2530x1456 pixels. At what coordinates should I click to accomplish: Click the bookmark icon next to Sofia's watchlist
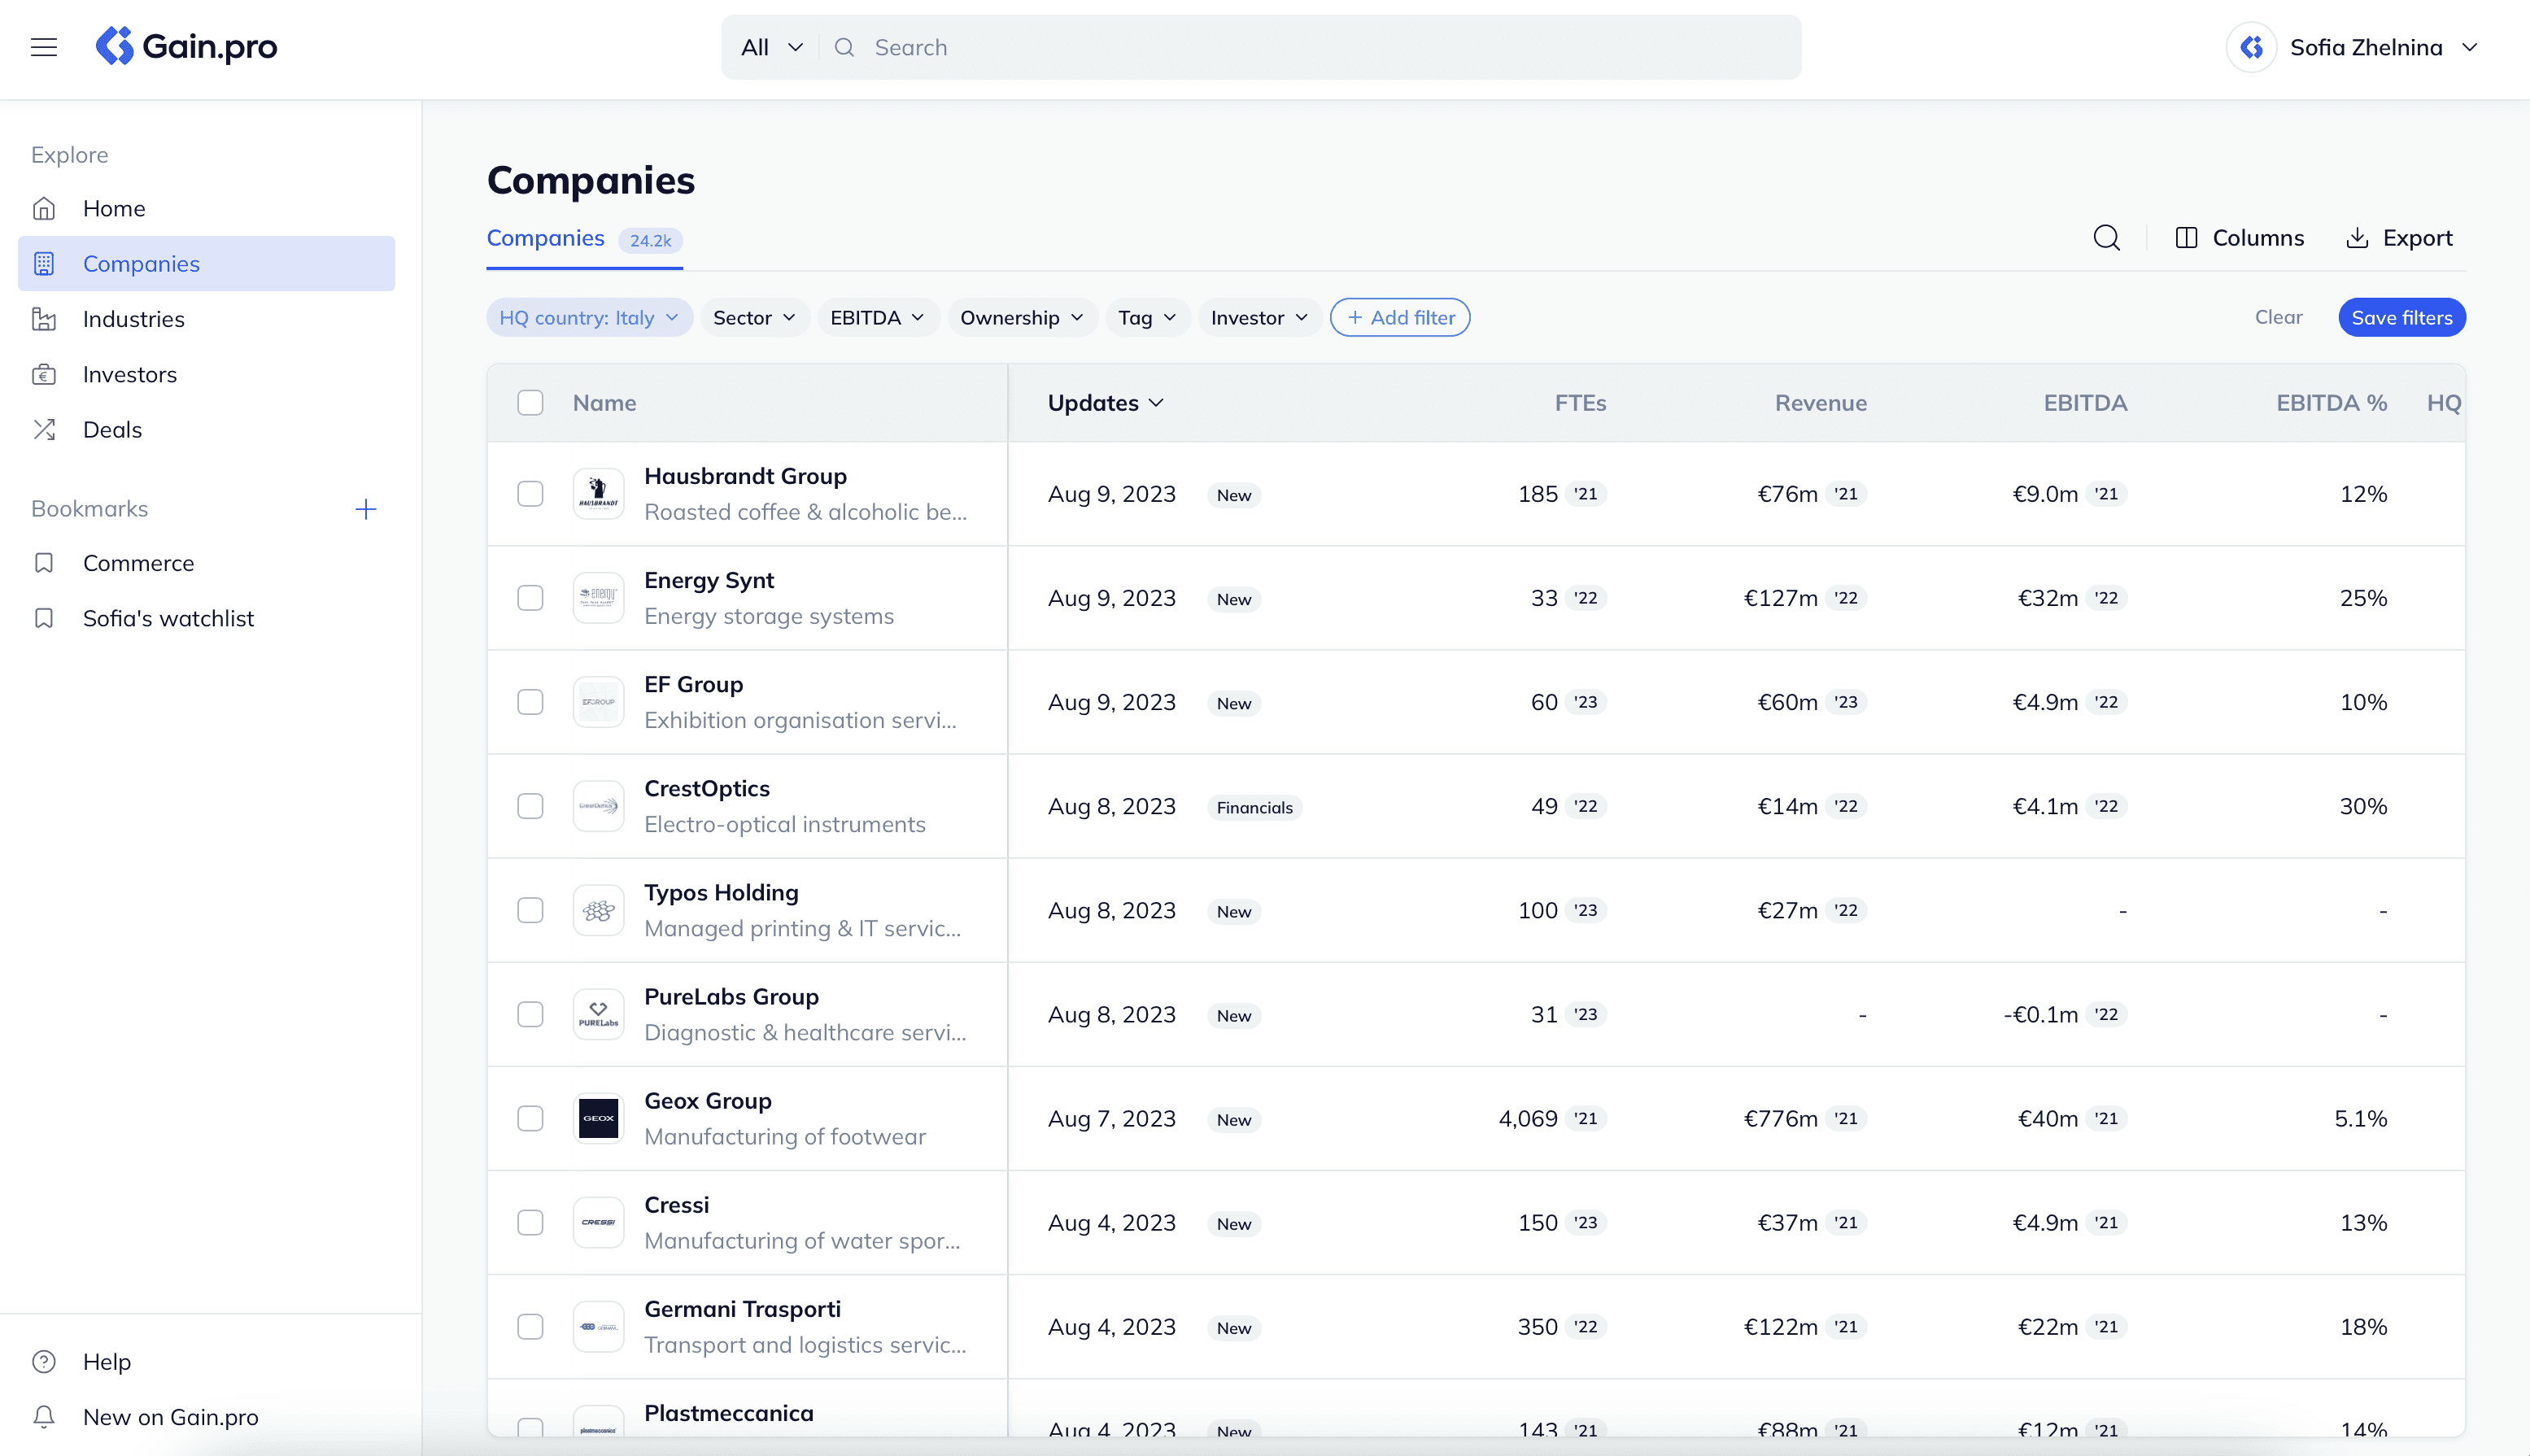click(x=44, y=618)
